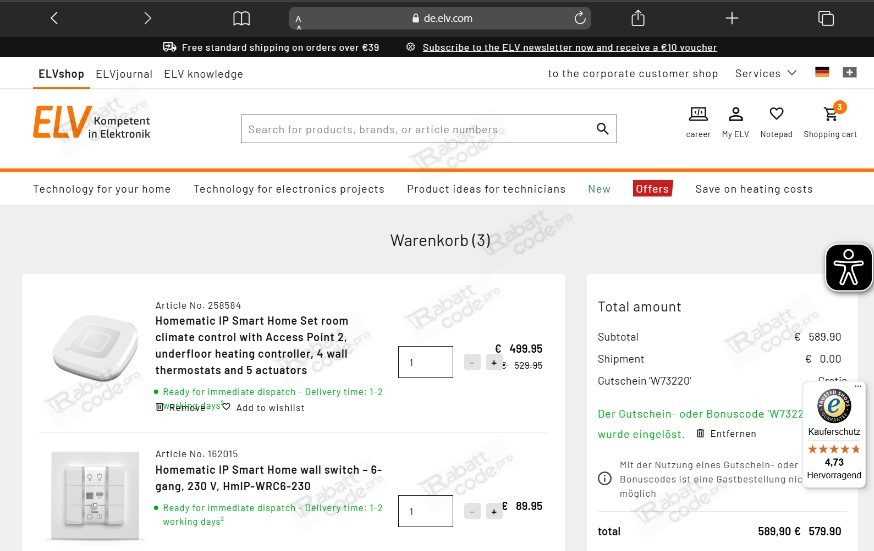Viewport: 874px width, 551px height.
Task: Reload the page in address bar
Action: click(x=580, y=18)
